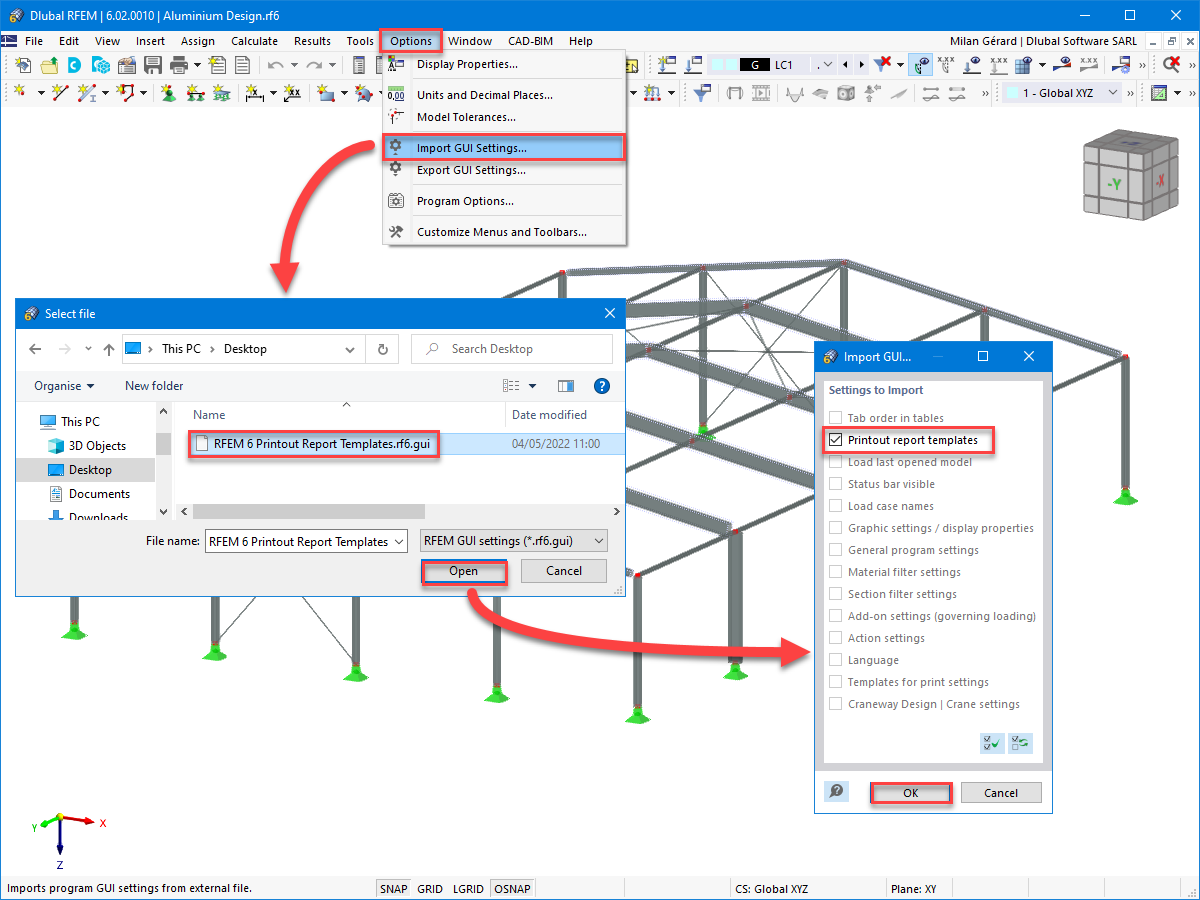Click the Save floppy disk icon
The image size is (1200, 900).
153,65
